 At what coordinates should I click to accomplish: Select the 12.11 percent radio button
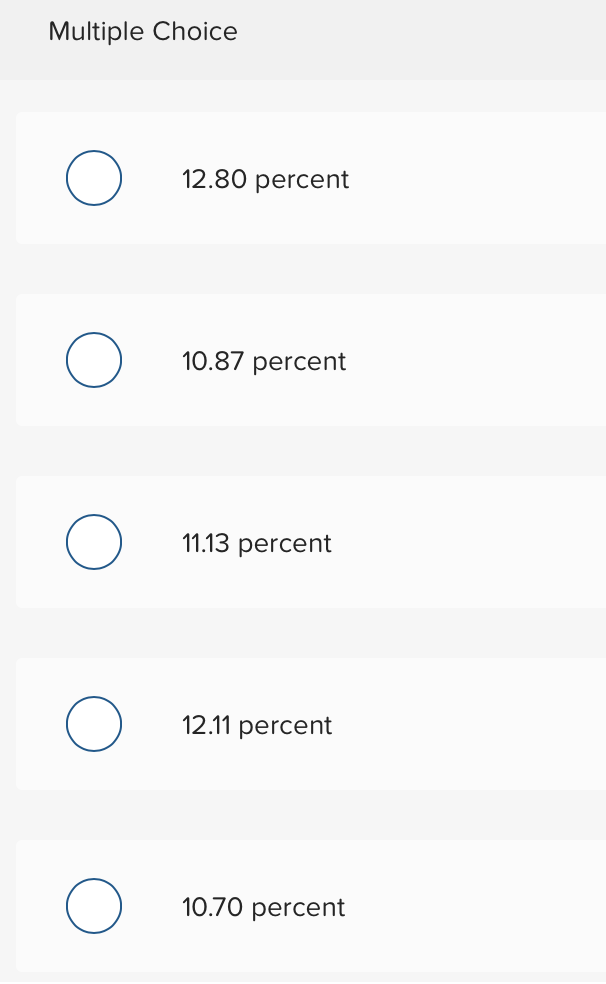pos(93,724)
